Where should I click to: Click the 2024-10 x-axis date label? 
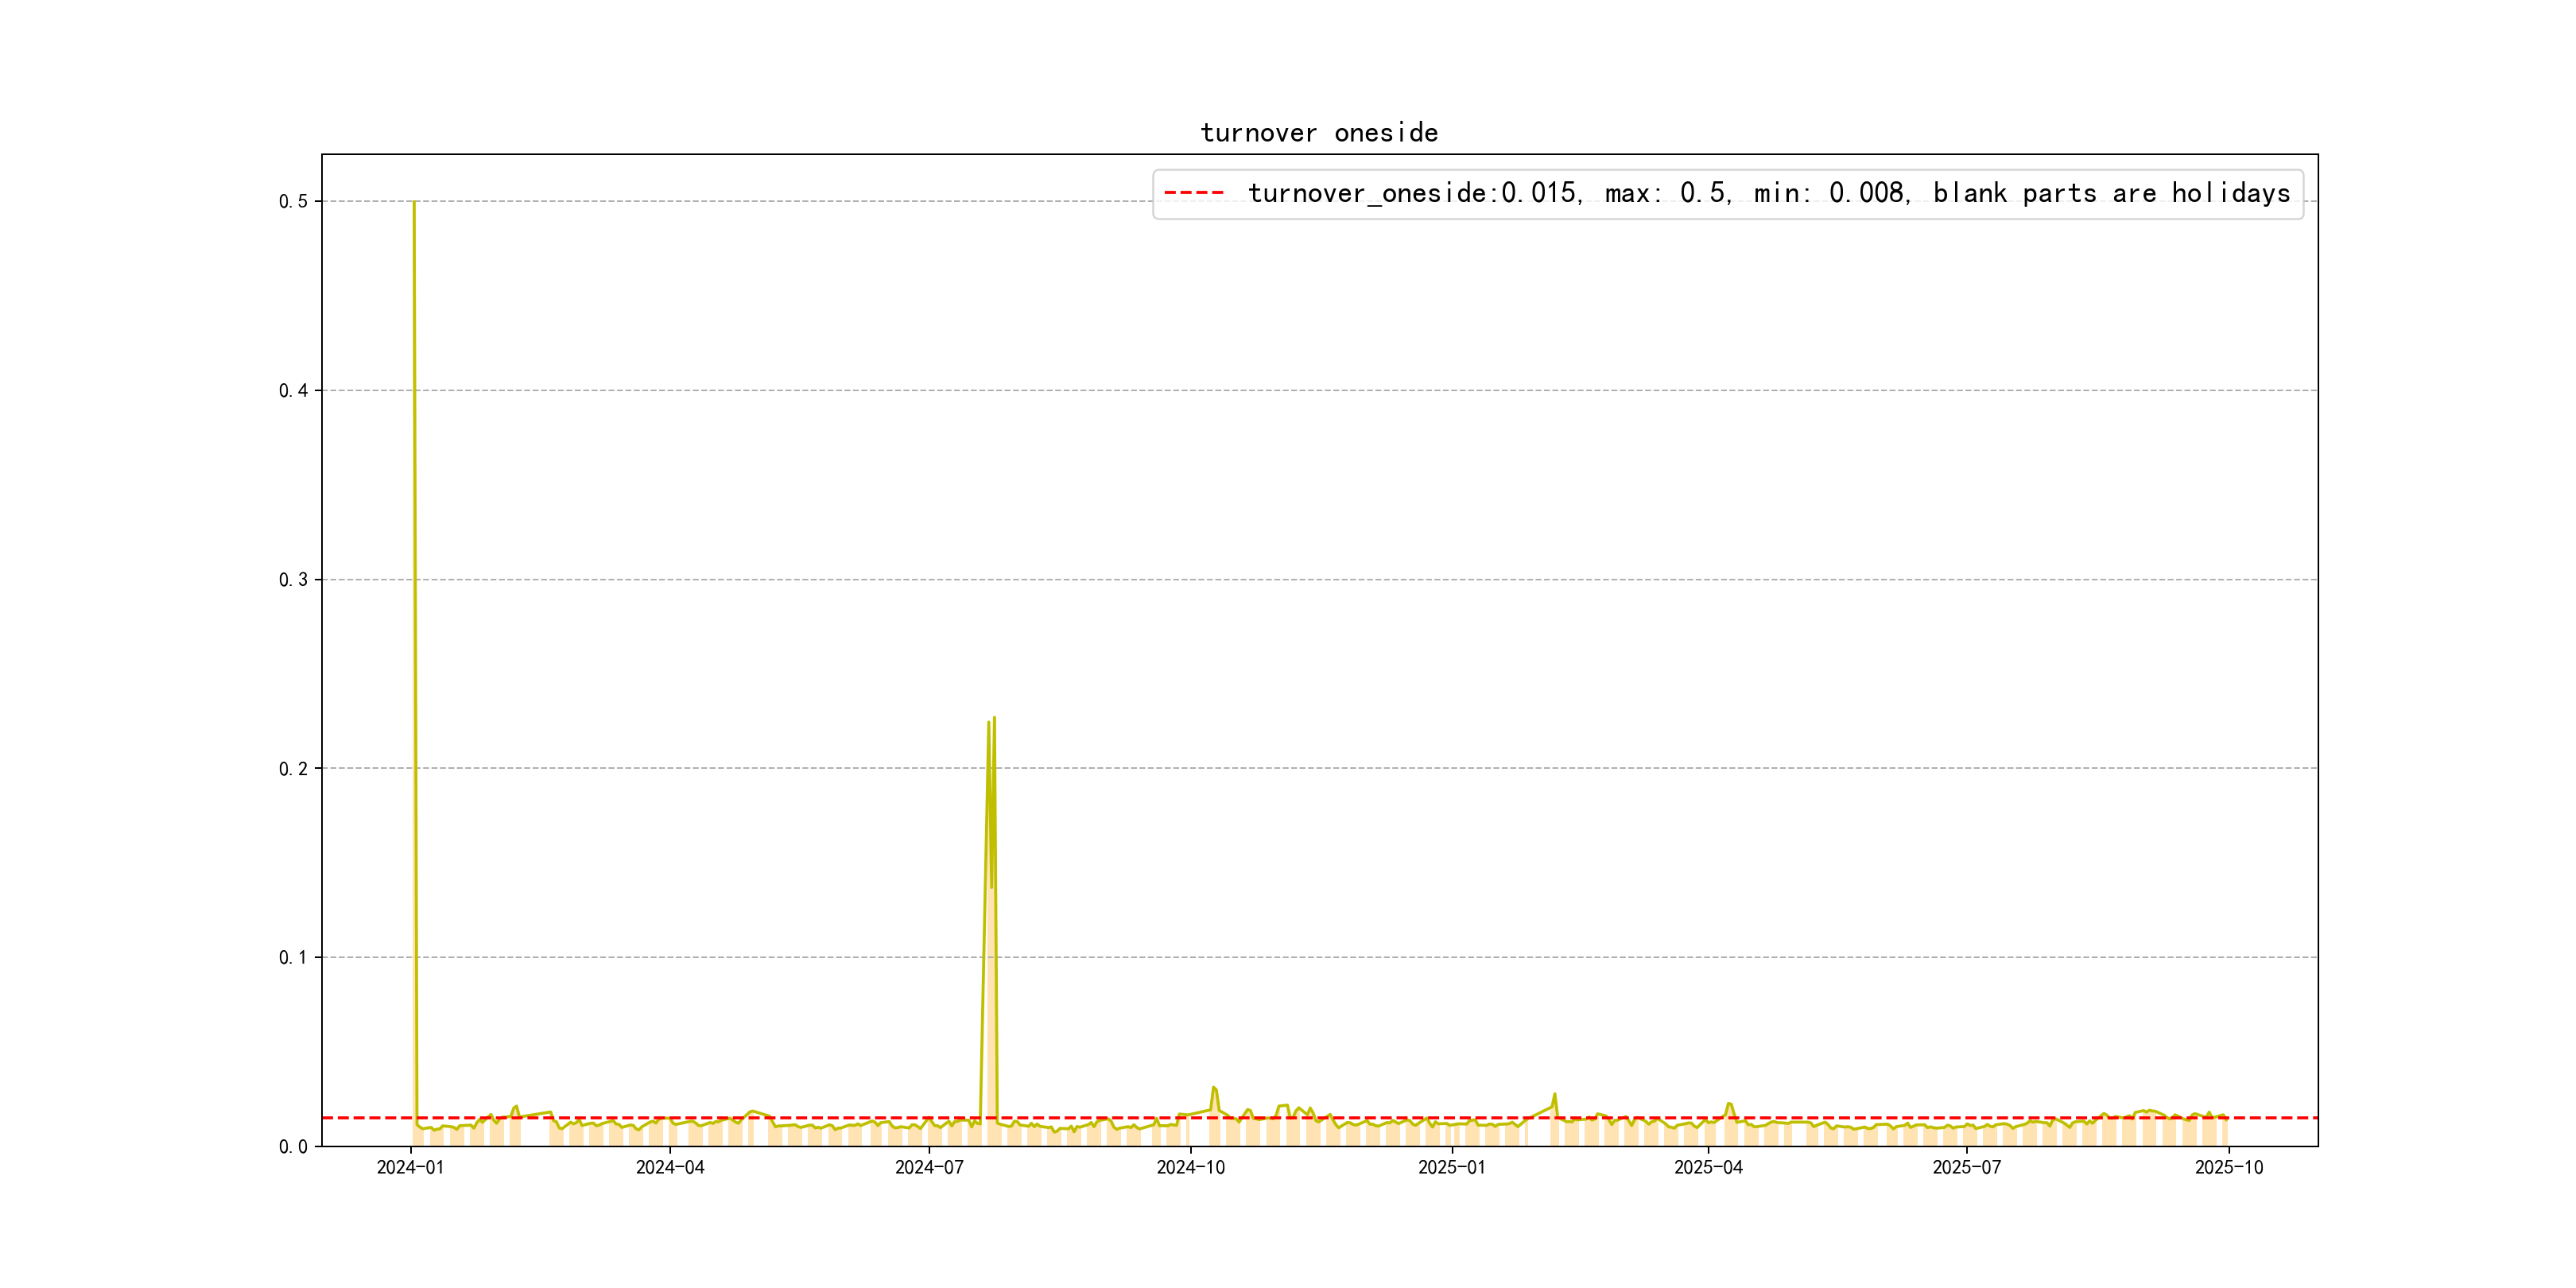tap(1190, 1167)
